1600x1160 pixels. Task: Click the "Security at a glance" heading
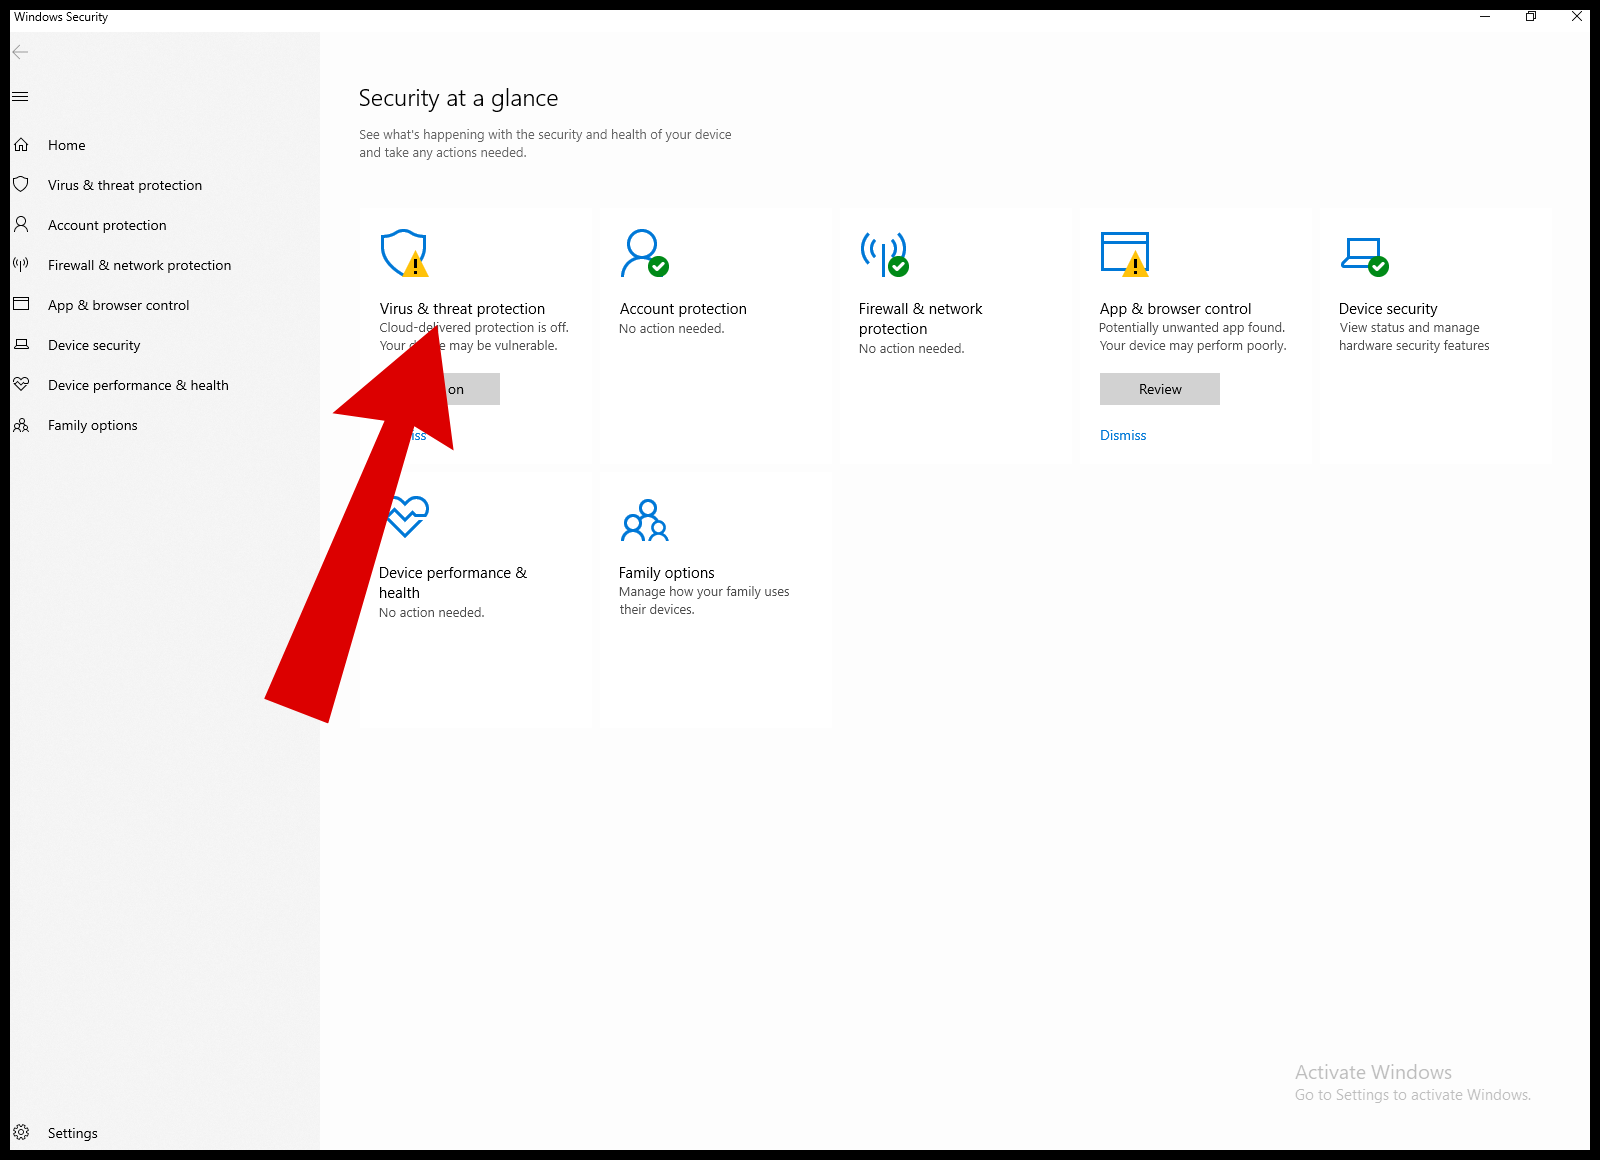(459, 98)
